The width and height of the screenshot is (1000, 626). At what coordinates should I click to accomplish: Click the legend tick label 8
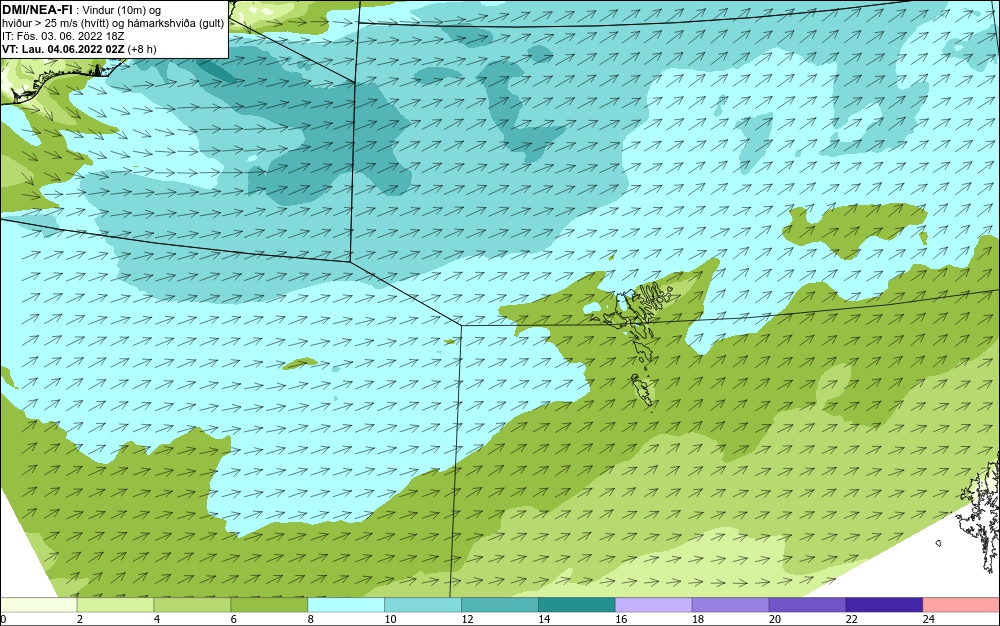(310, 619)
